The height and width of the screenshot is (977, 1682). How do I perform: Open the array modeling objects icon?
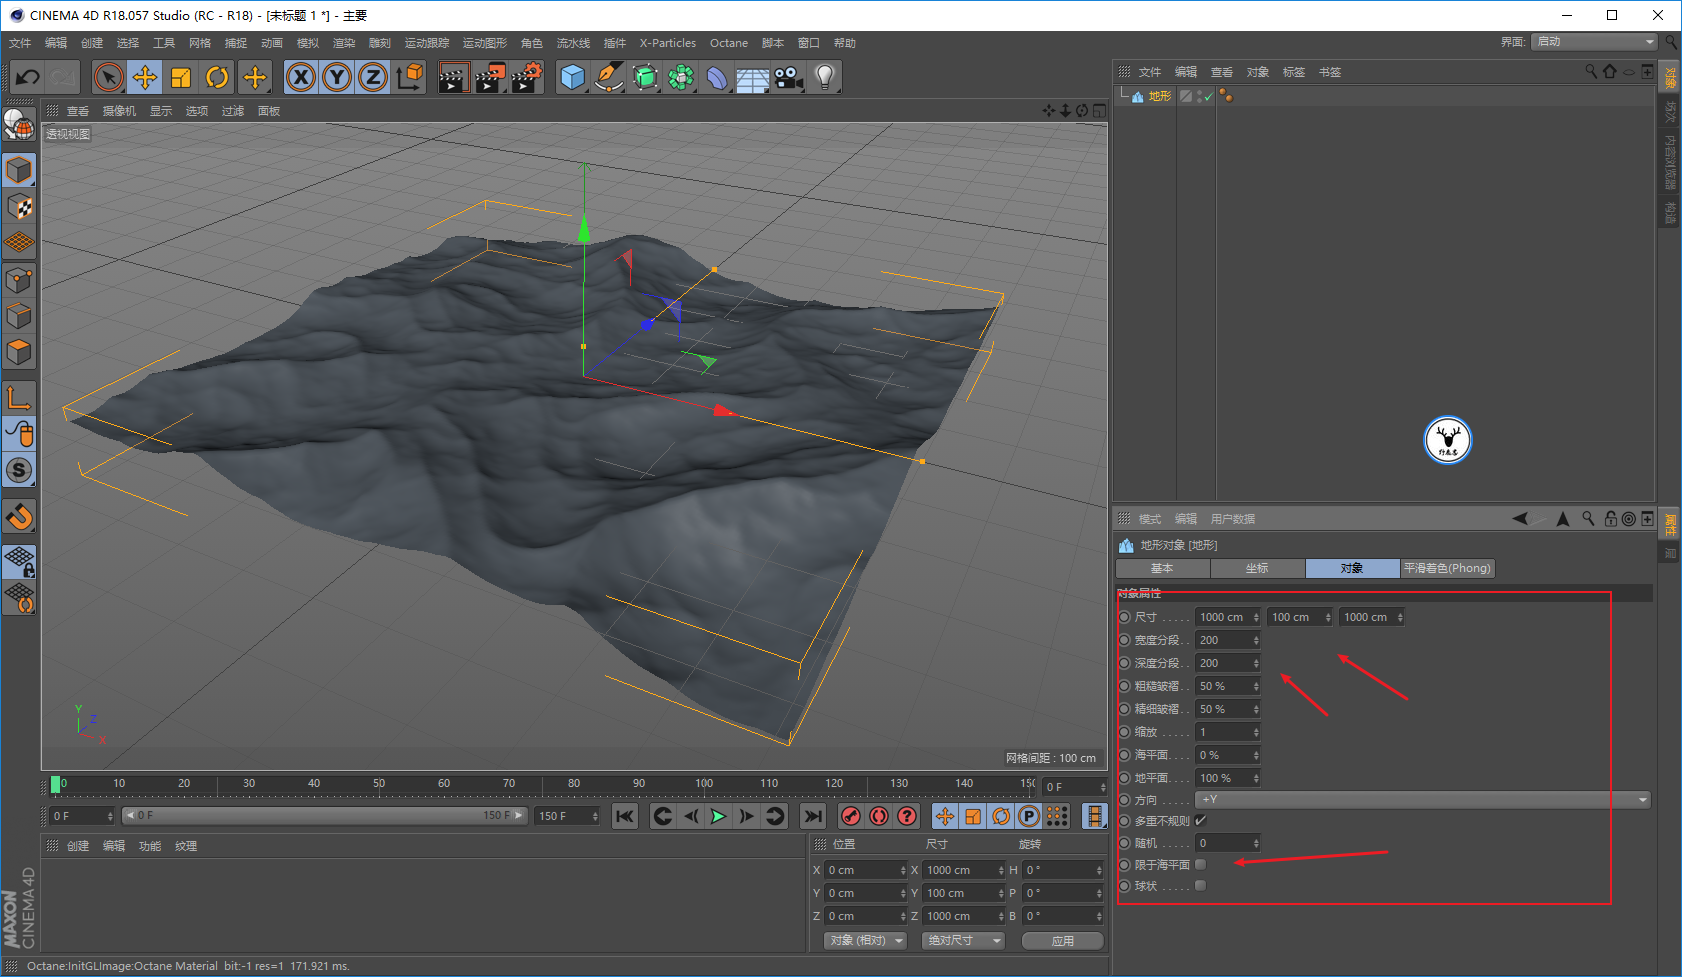point(681,77)
